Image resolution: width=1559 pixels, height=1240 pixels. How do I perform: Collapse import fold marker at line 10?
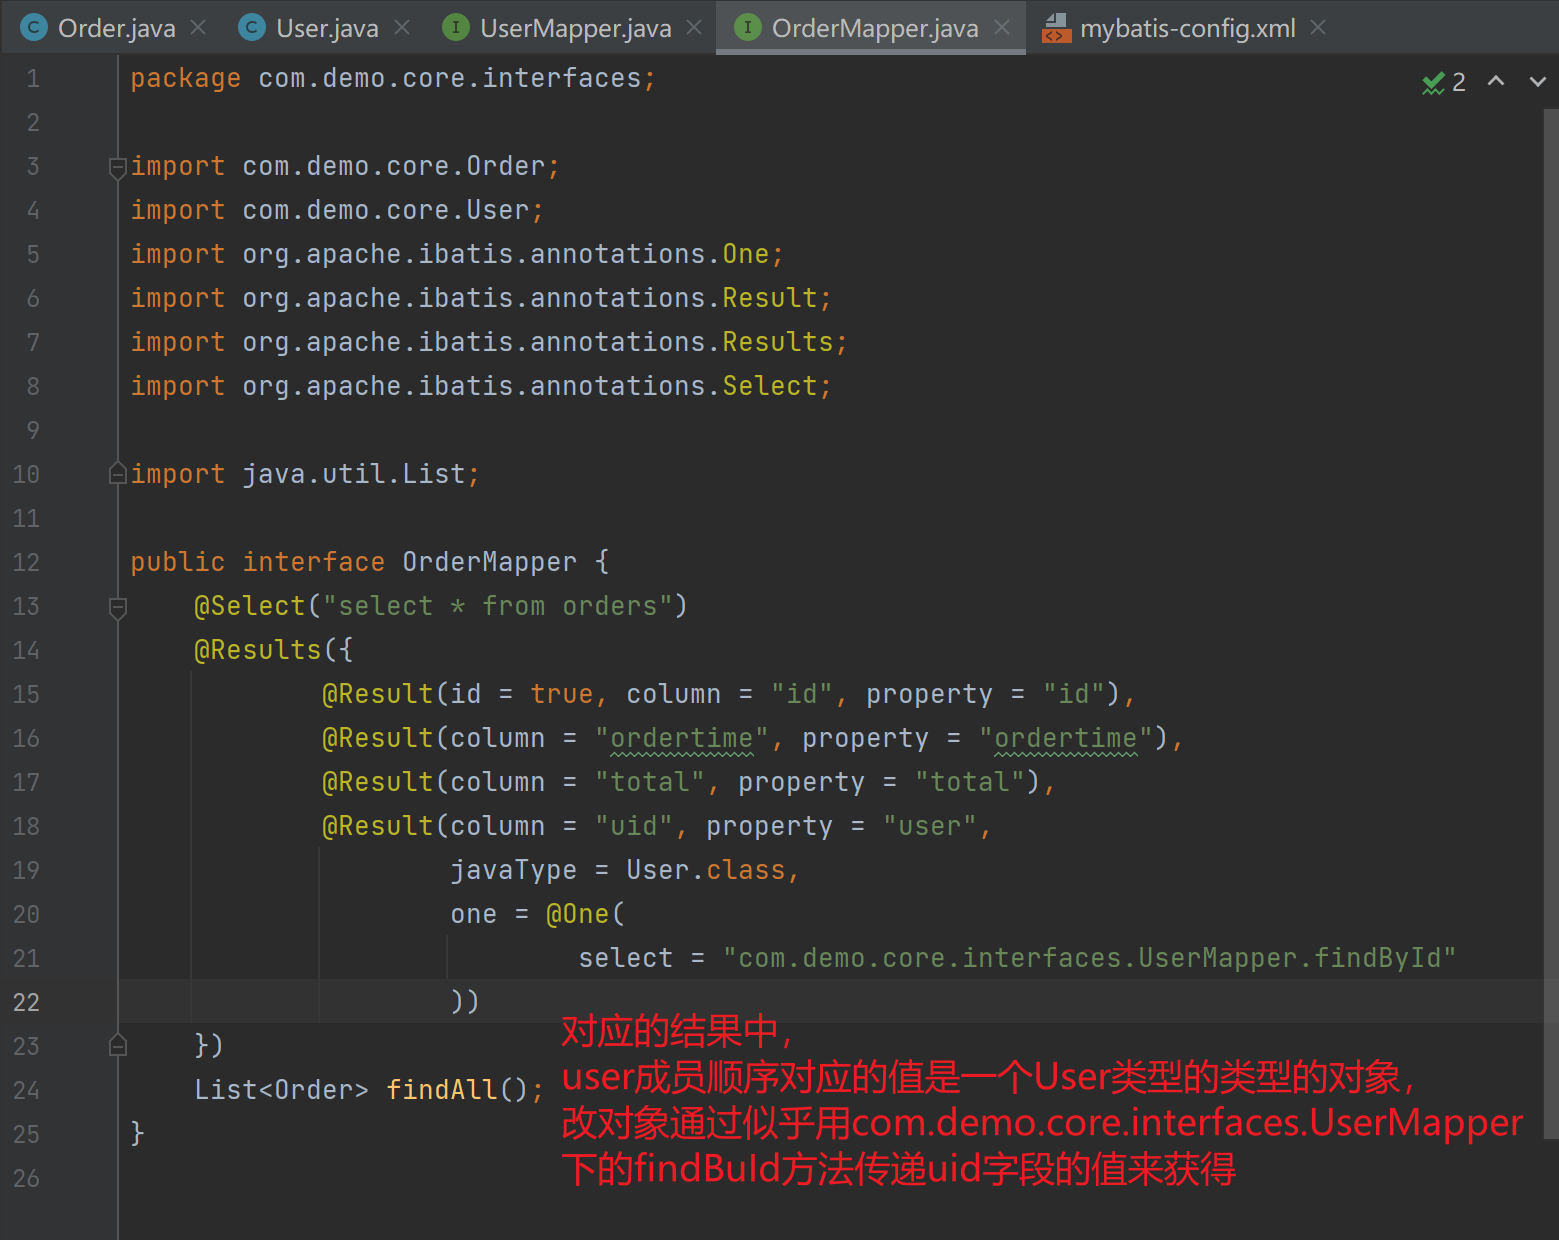[x=117, y=474]
